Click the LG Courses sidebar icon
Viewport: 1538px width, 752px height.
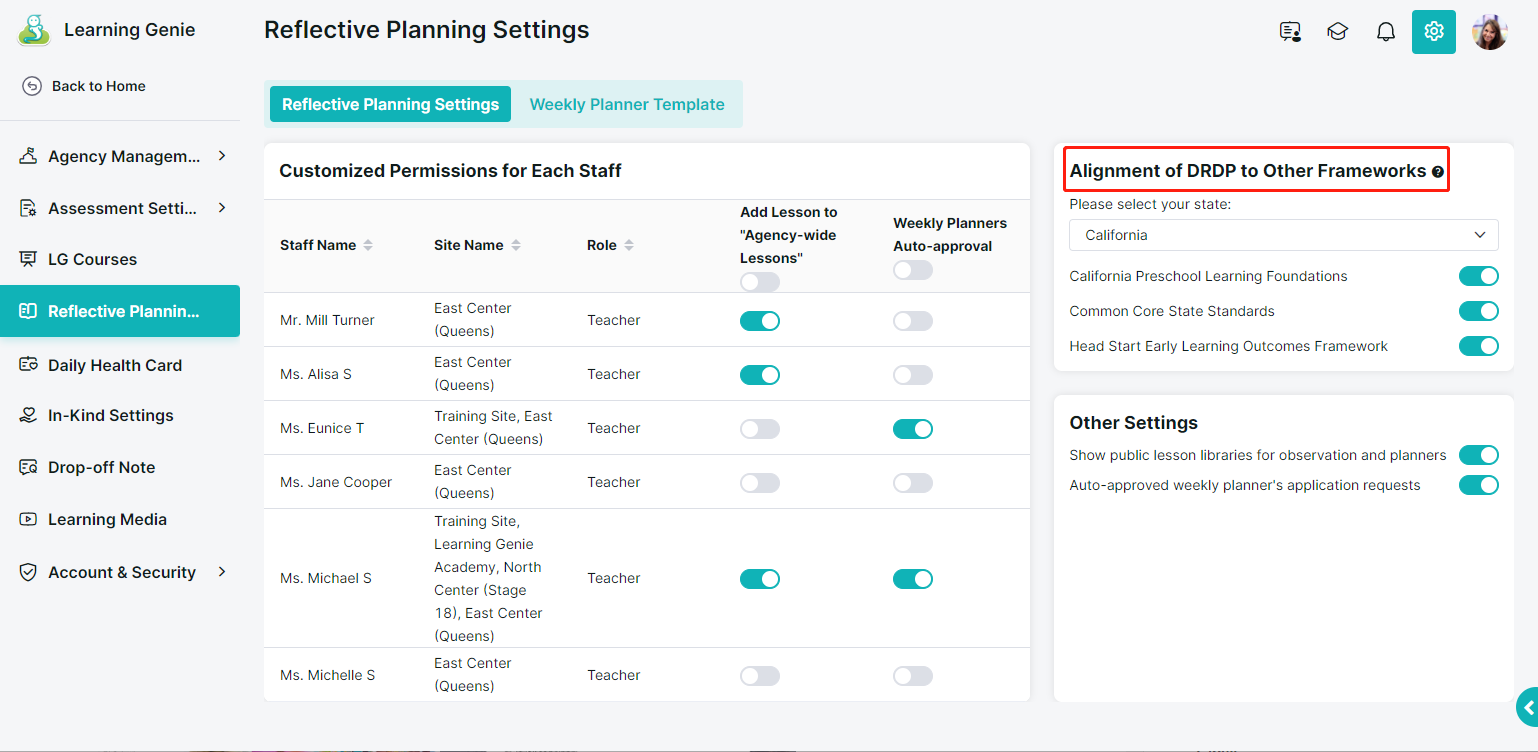(29, 259)
